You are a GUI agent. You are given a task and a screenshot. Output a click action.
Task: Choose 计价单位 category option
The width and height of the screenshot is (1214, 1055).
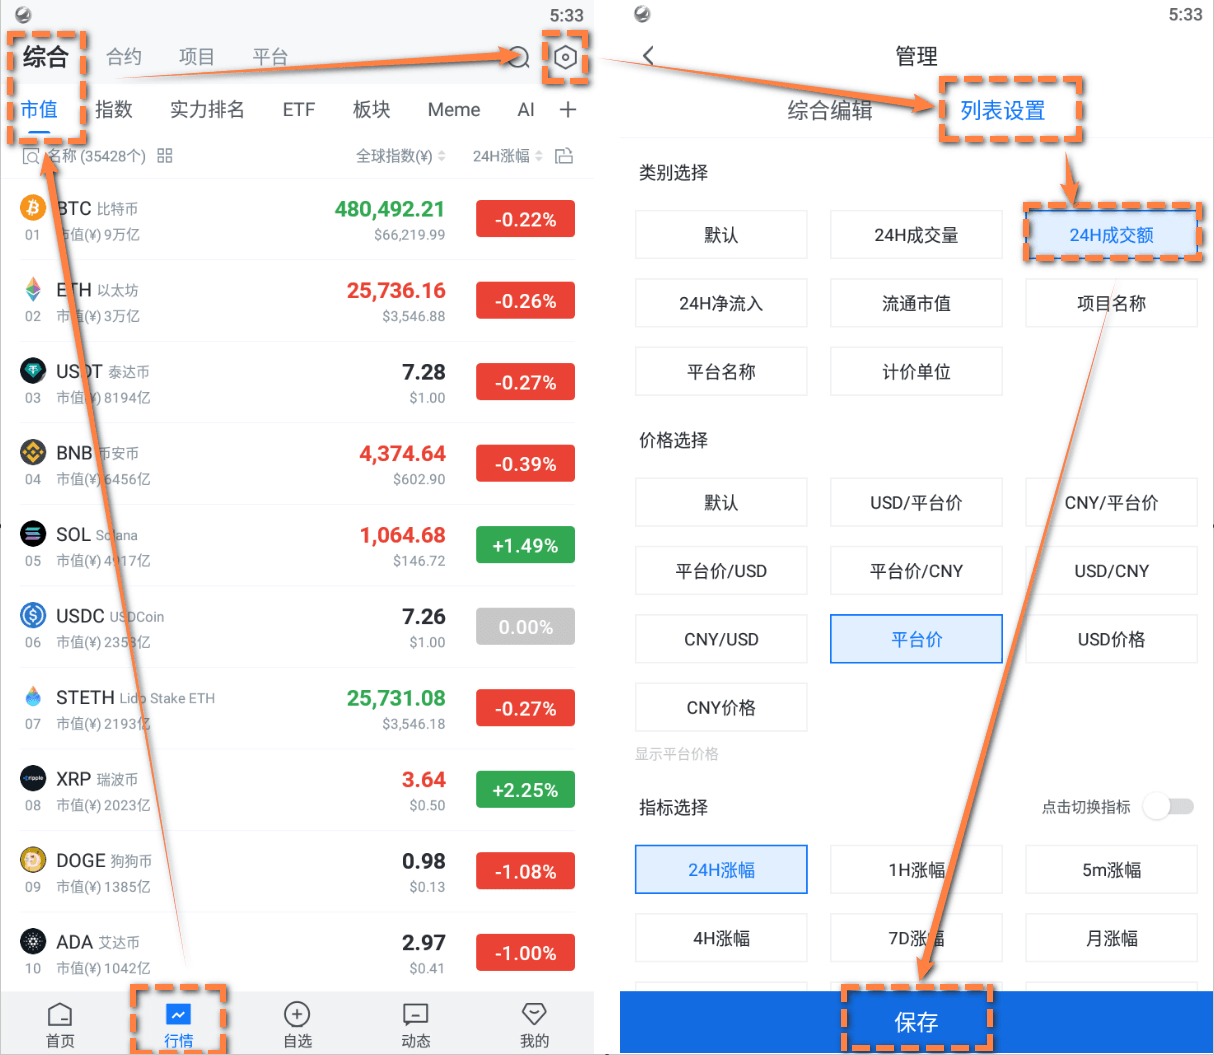(916, 371)
